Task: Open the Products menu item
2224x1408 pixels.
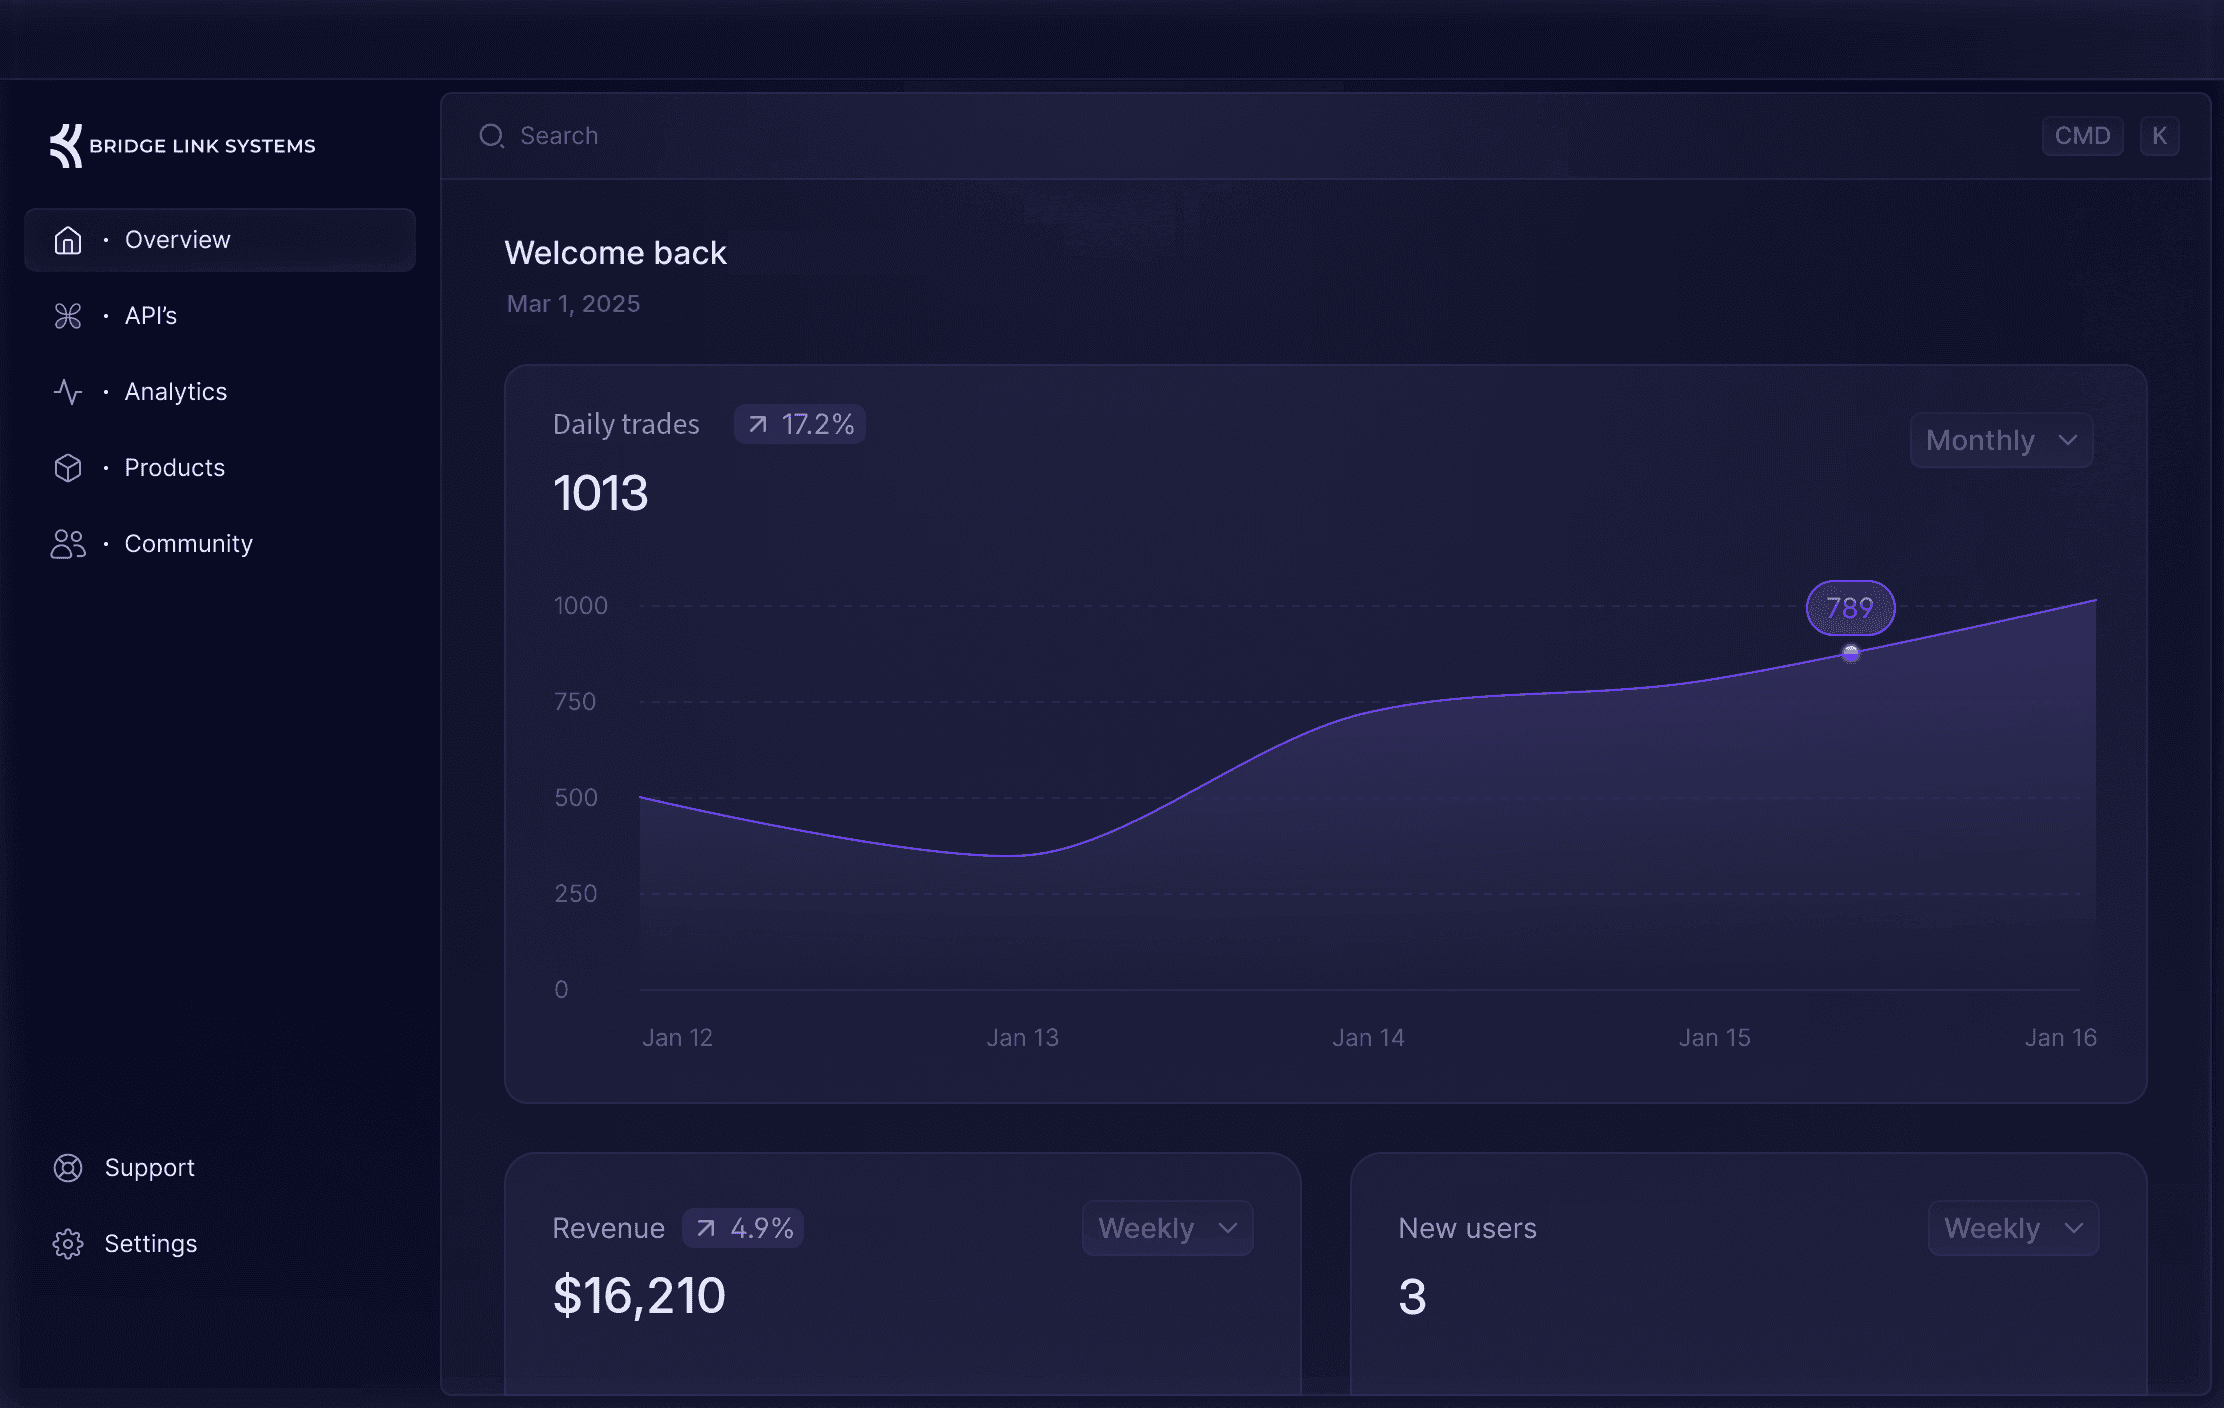Action: point(175,468)
